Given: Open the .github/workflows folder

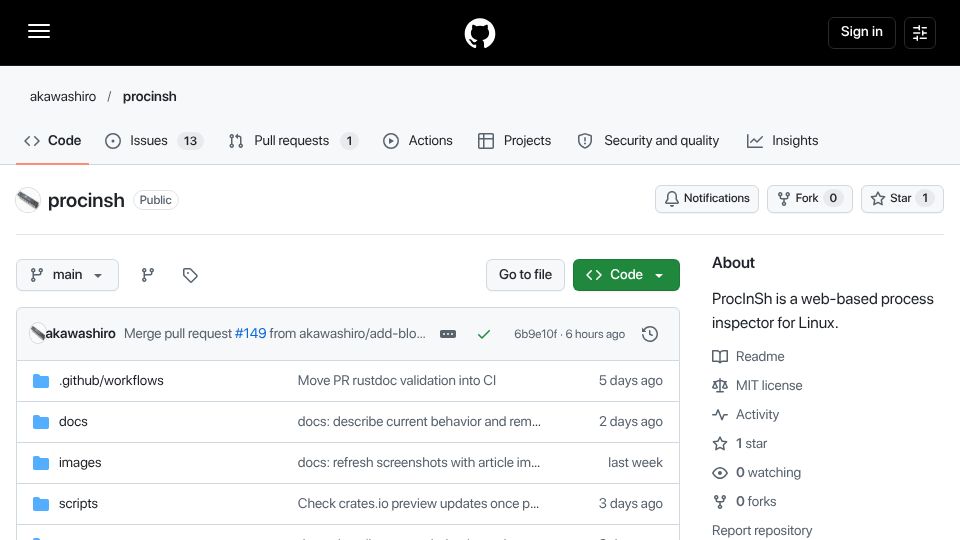Looking at the screenshot, I should (111, 381).
